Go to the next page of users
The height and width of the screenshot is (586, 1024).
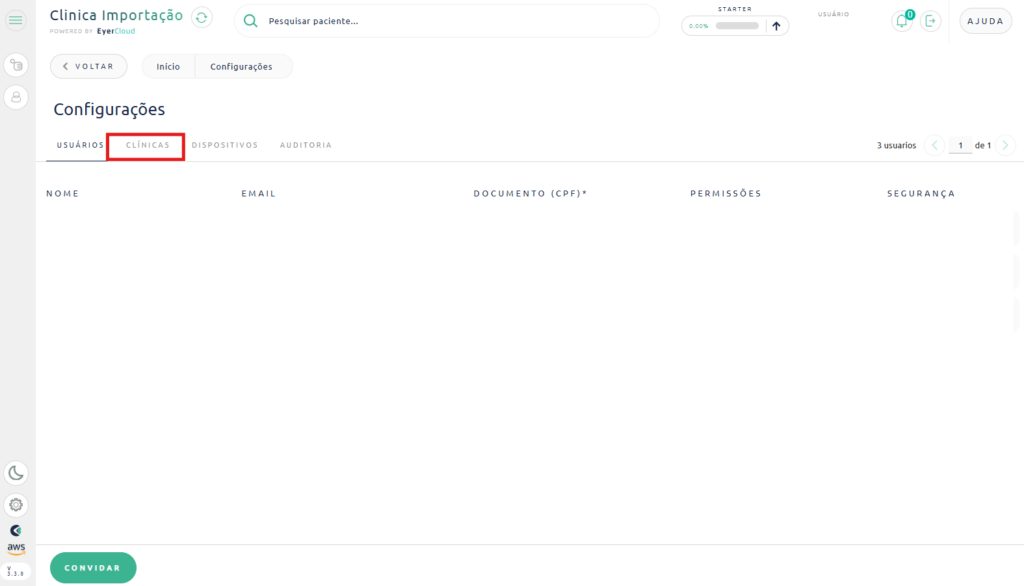tap(1005, 145)
